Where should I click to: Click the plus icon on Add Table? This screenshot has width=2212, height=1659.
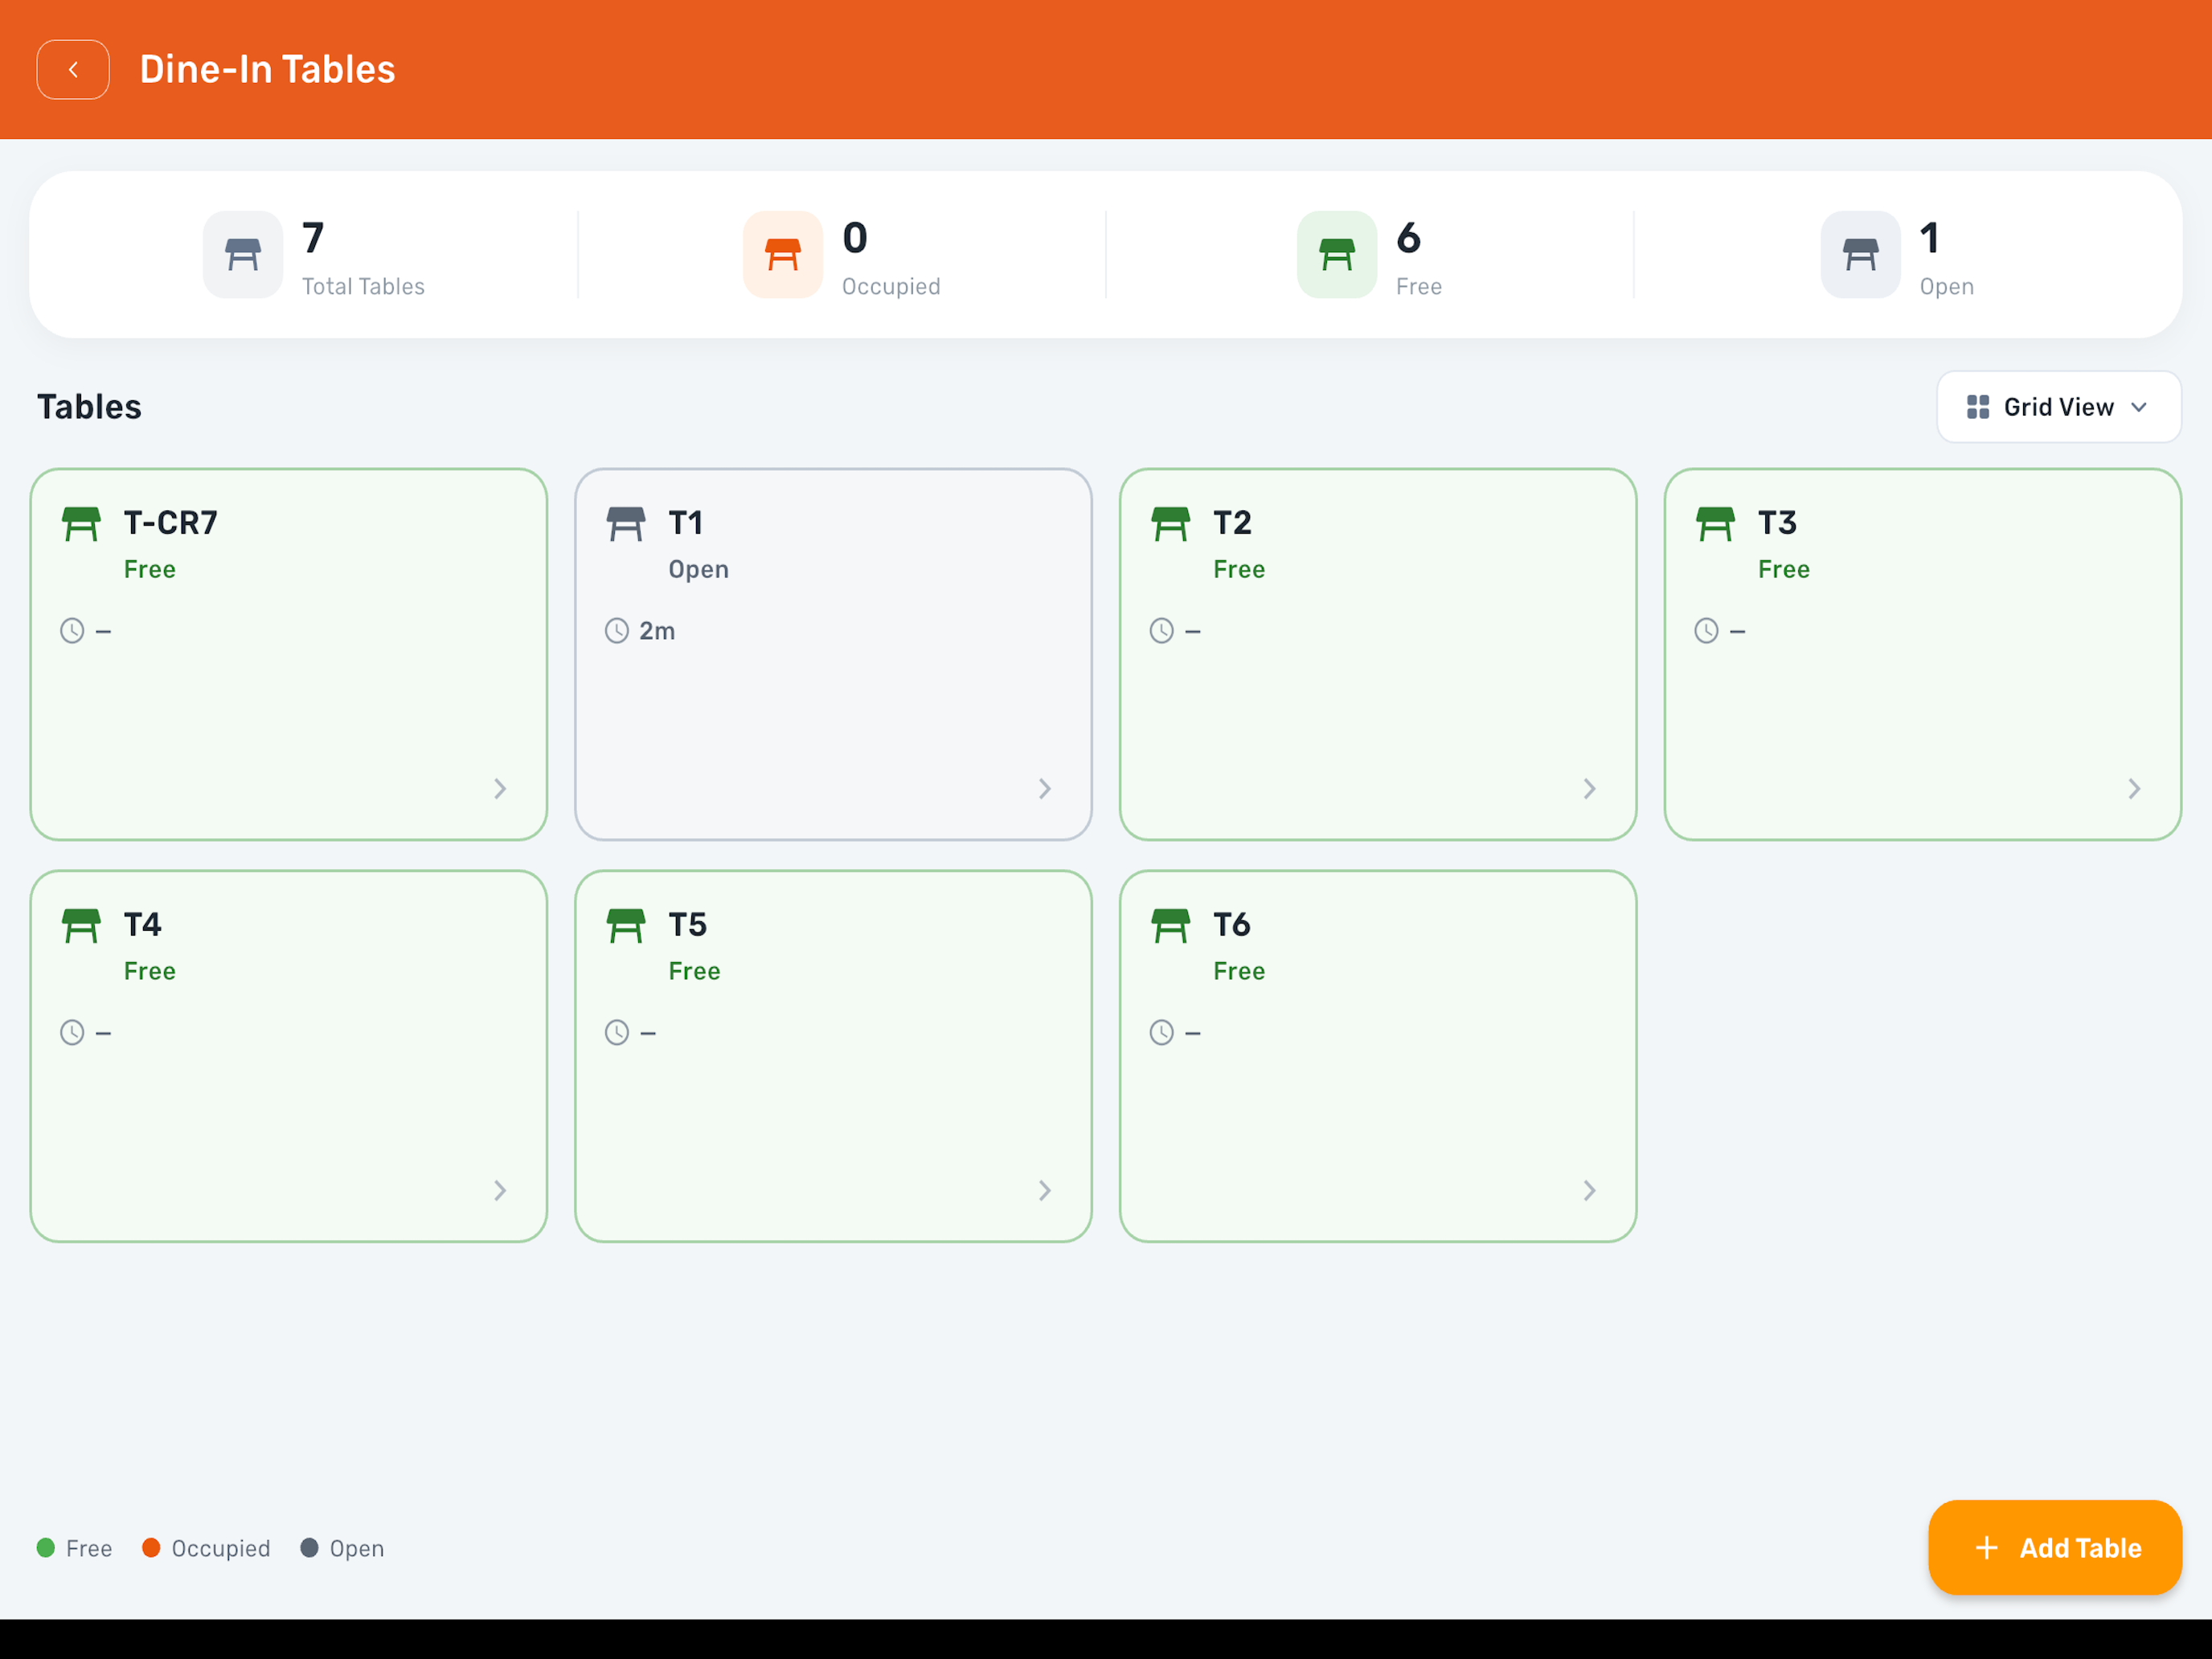click(x=1987, y=1548)
